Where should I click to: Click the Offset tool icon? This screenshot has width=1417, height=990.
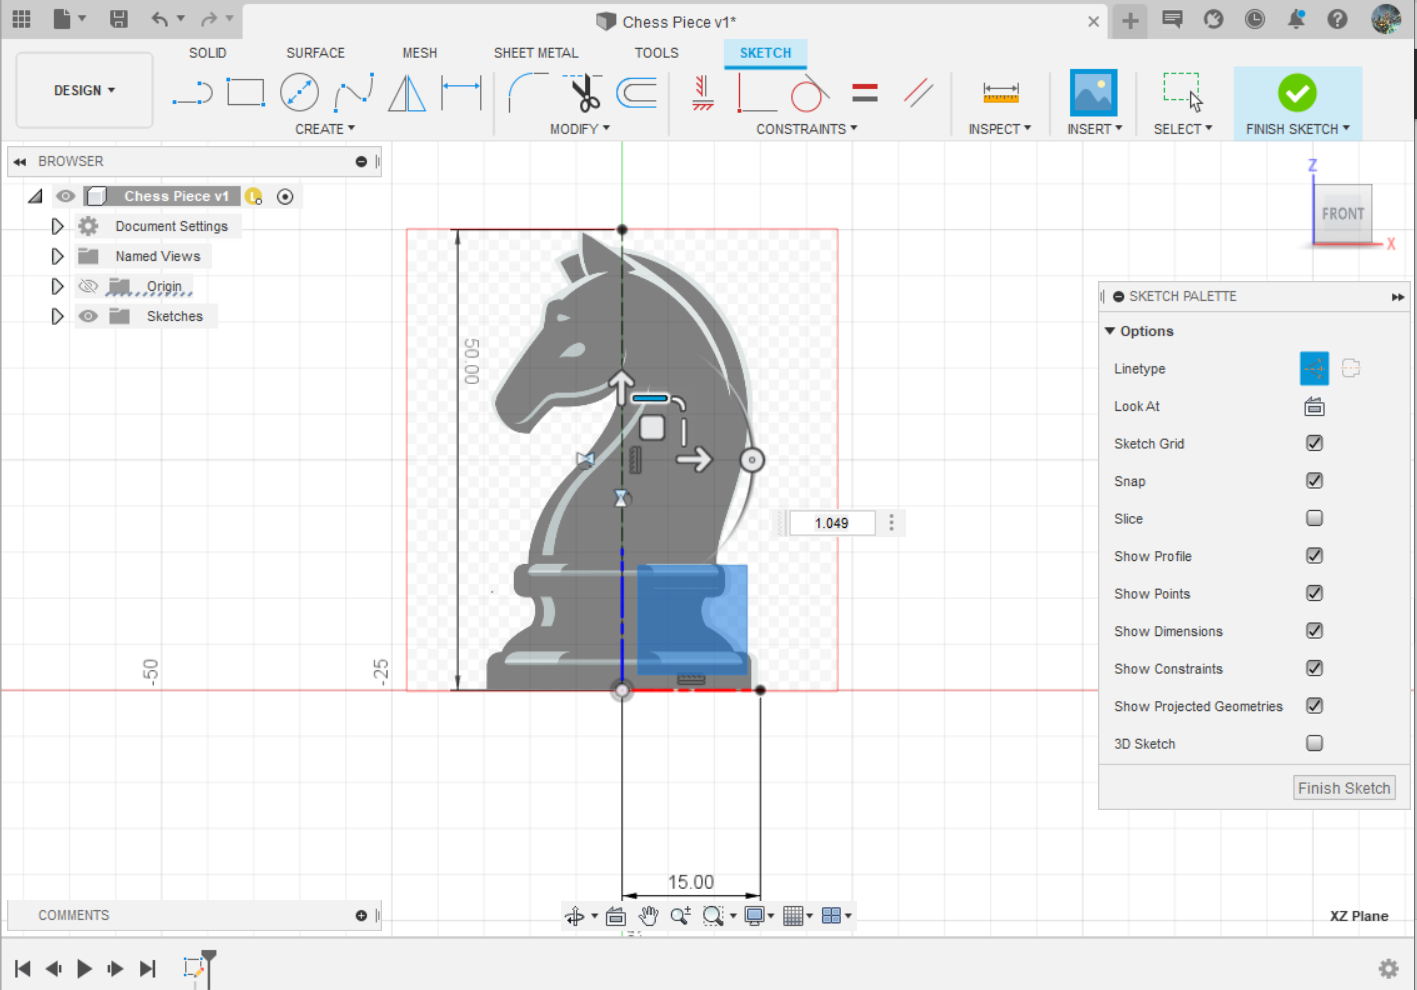pos(636,93)
